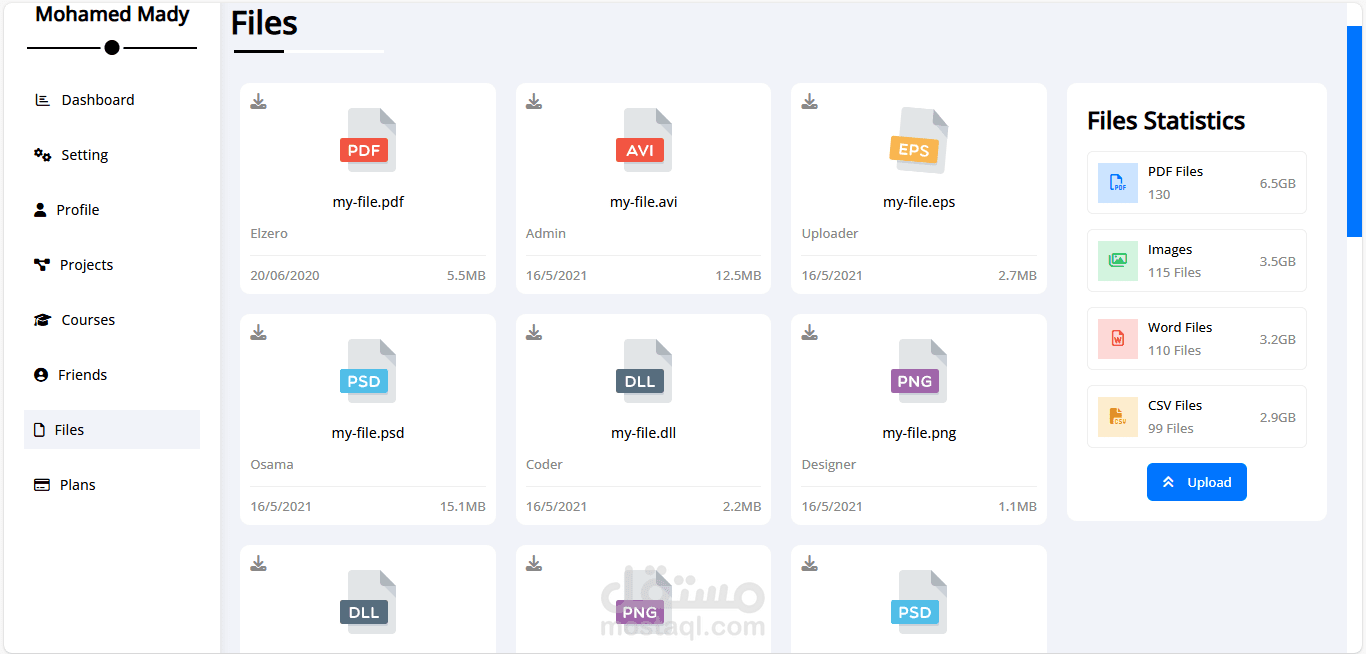Click the 6.5GB size value
The image size is (1366, 654).
(1277, 183)
